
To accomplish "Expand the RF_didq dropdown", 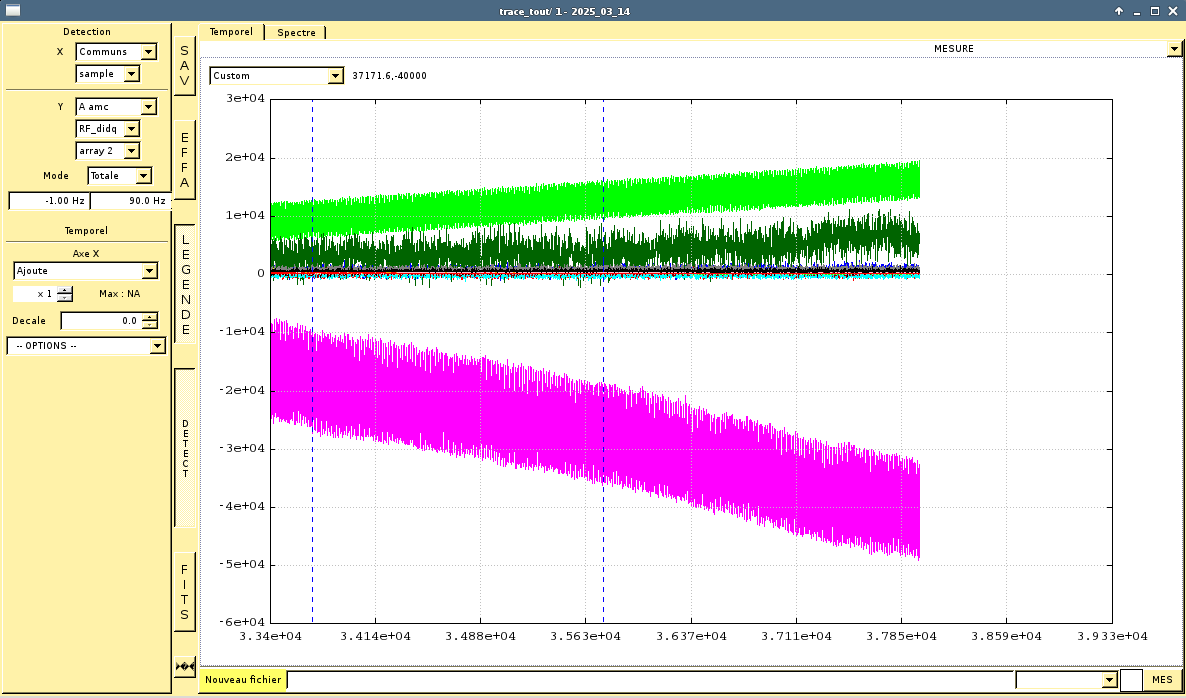I will [x=131, y=129].
